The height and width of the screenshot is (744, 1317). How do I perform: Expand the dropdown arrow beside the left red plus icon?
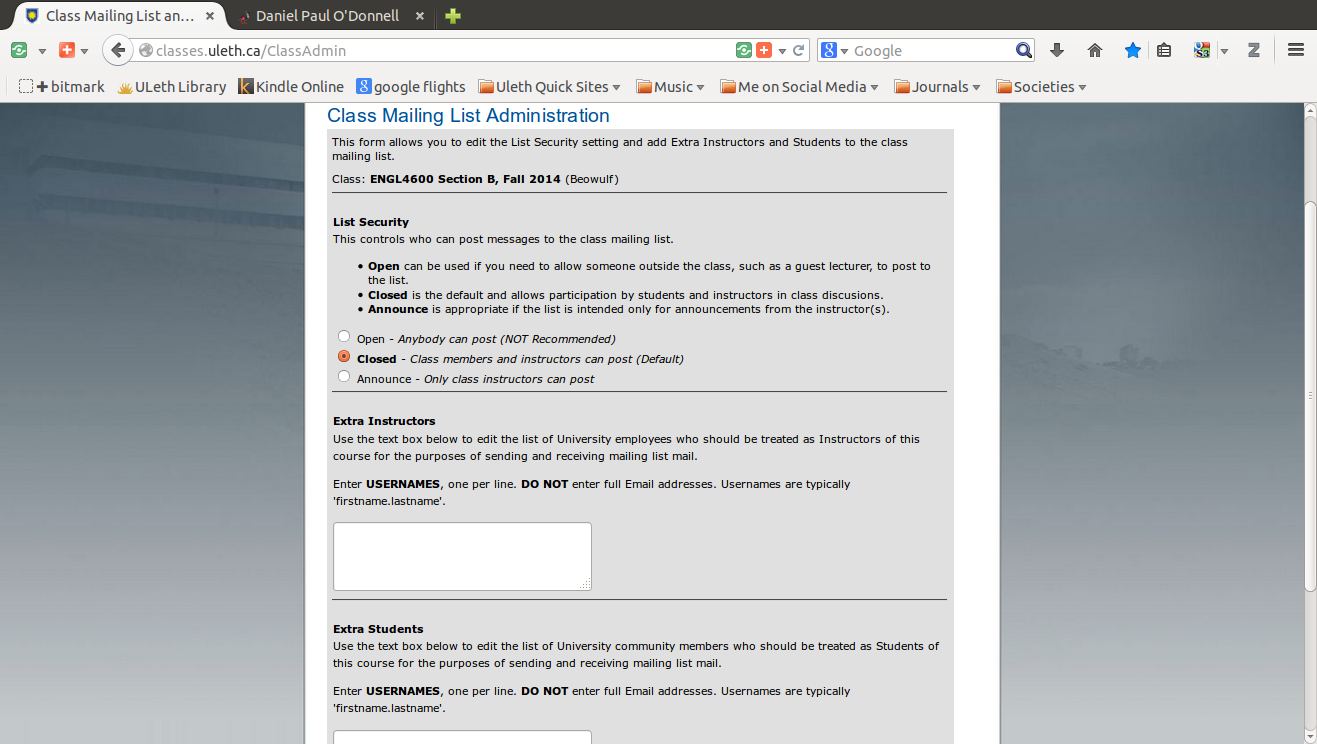click(84, 51)
